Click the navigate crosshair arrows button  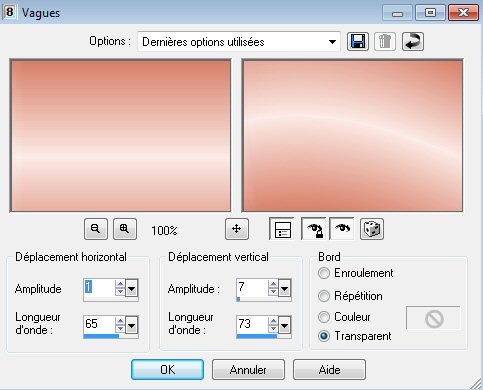(237, 229)
